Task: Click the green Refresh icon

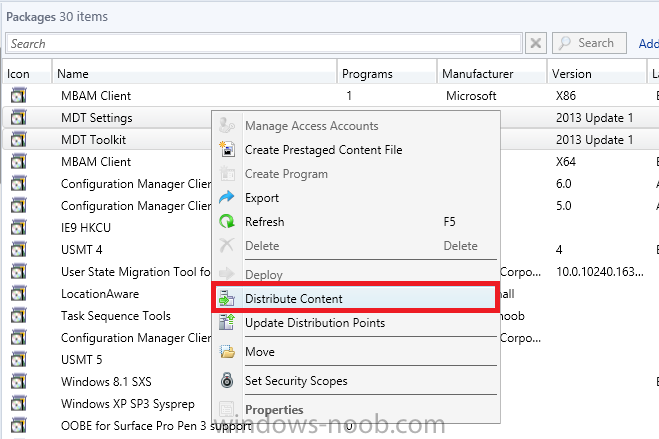Action: point(227,221)
